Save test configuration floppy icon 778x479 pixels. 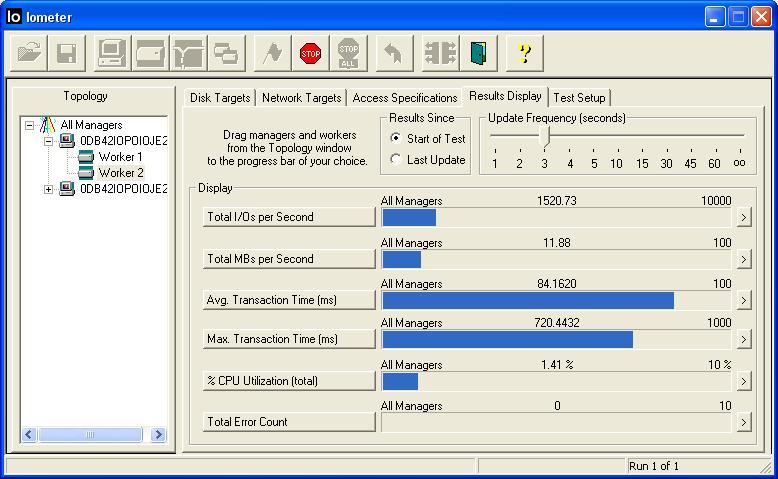(67, 53)
